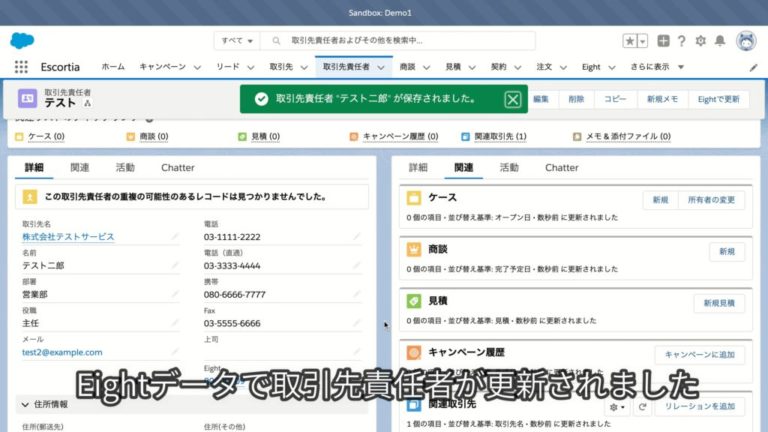Open the ホーム navigation tab
768x432 pixels.
113,67
